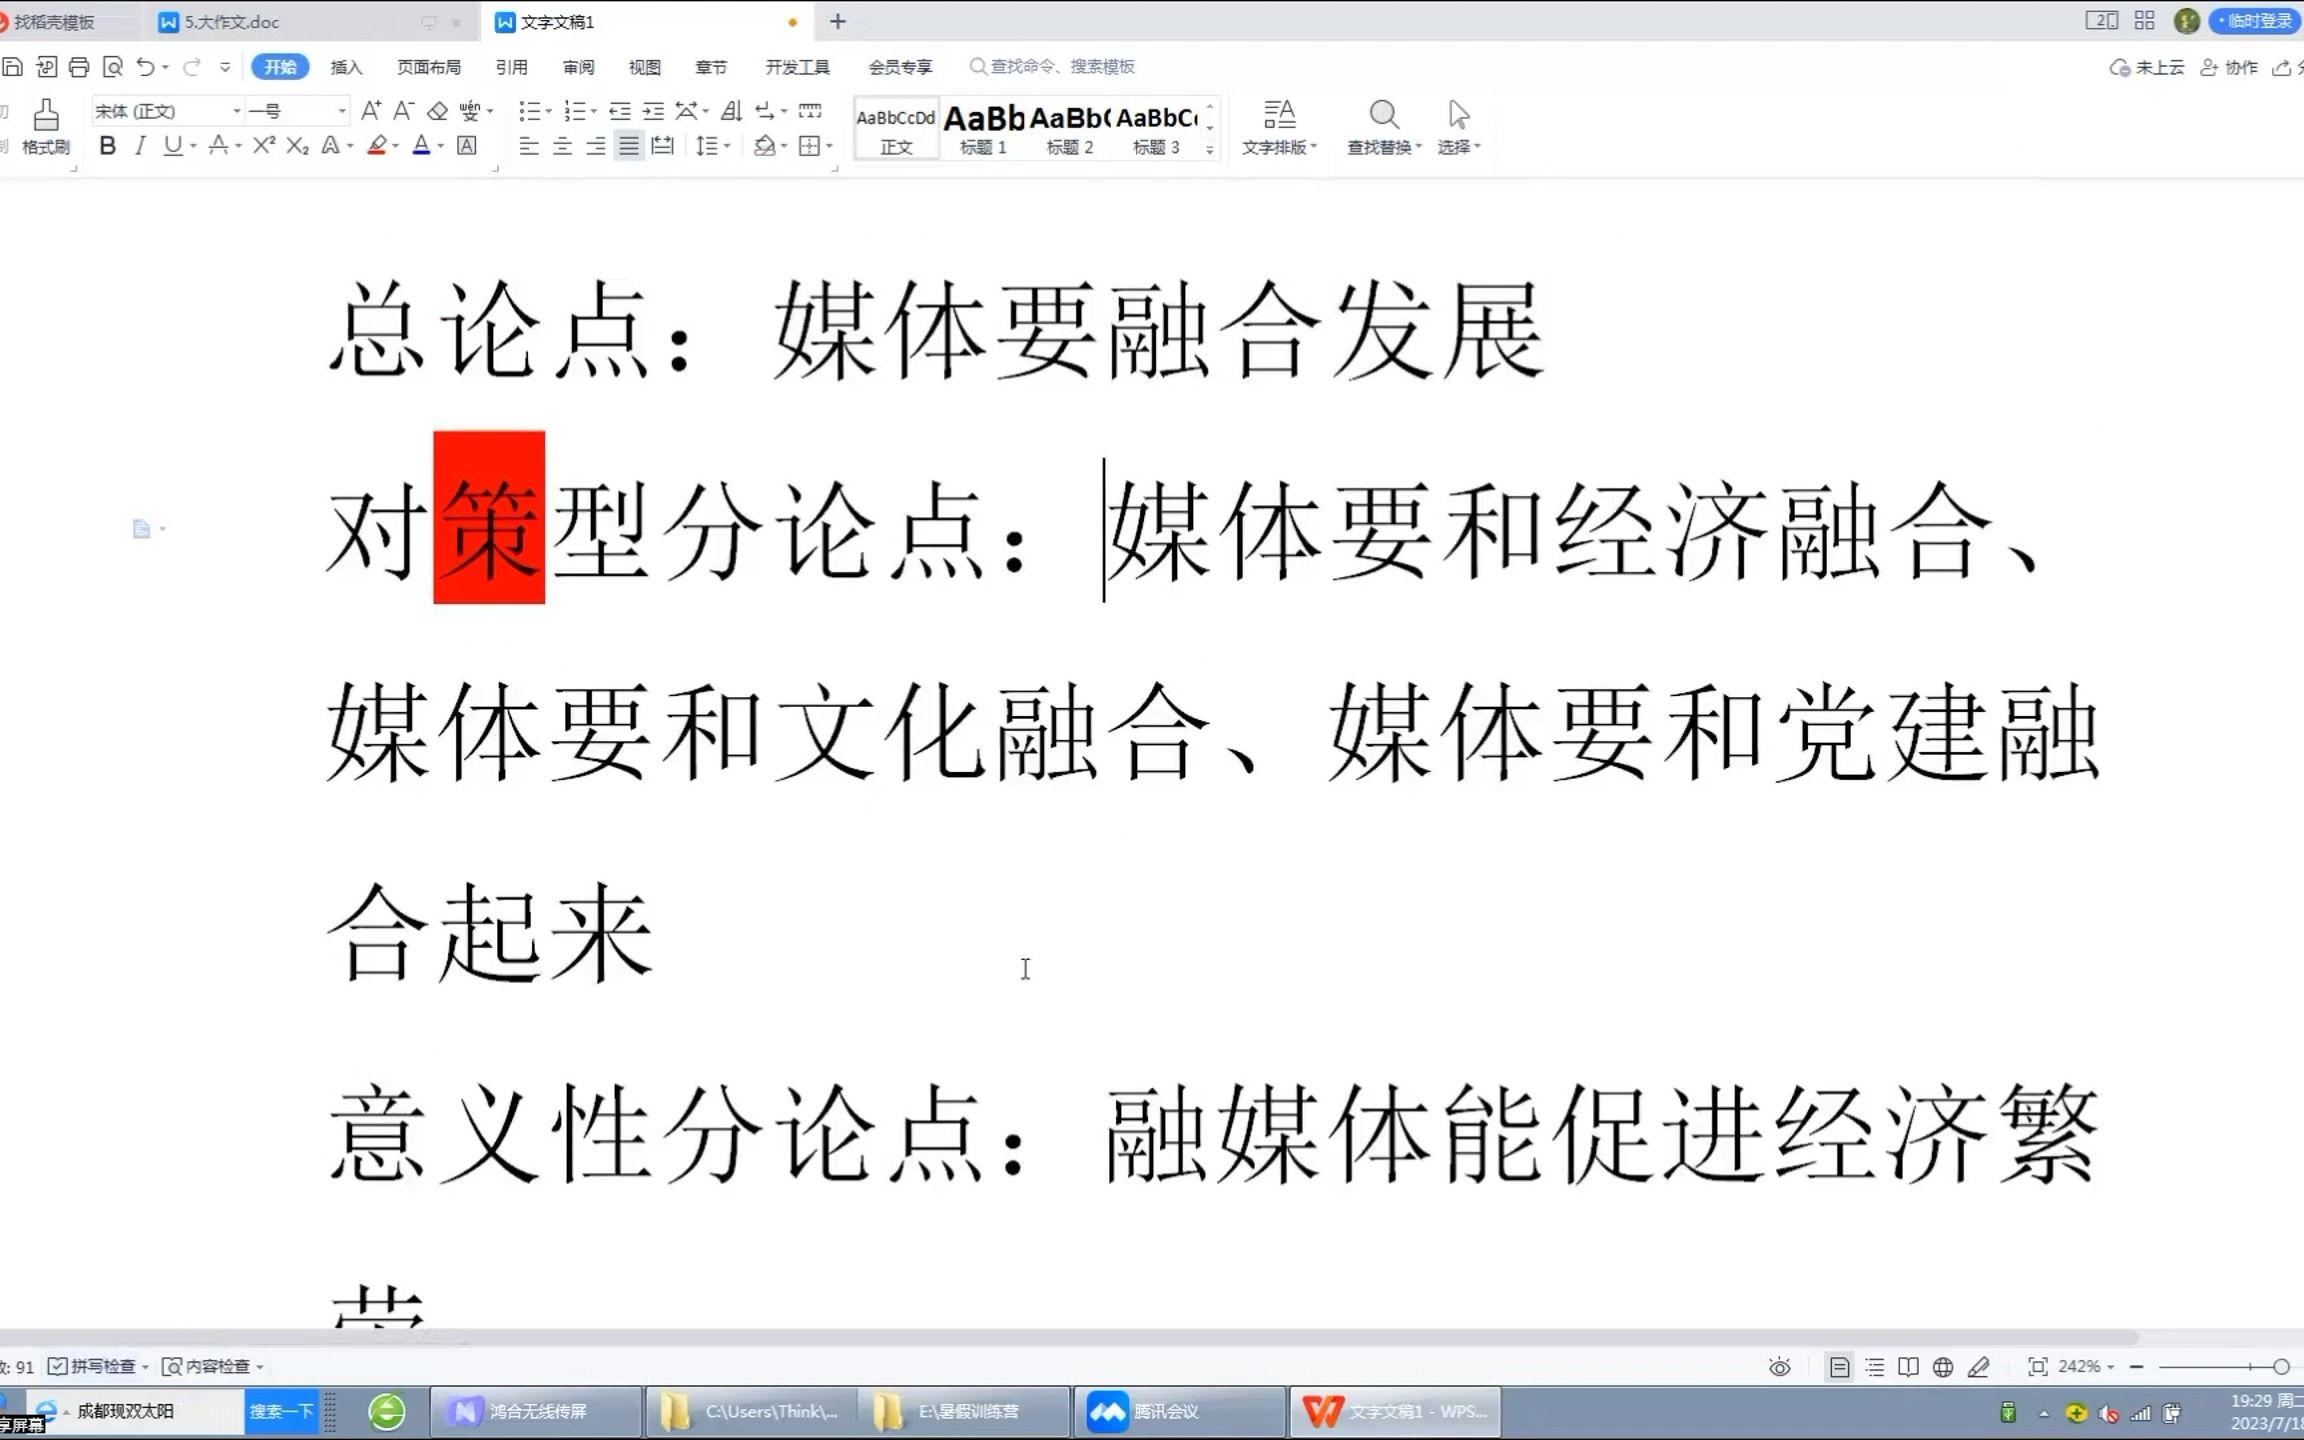Align text right

point(595,146)
